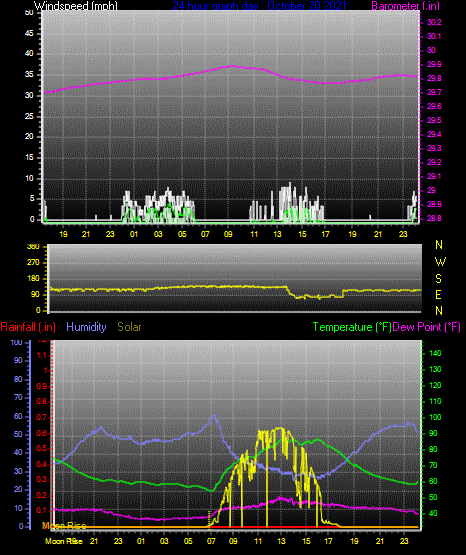Click the 360 value on wind direction axis
This screenshot has width=466, height=555.
click(33, 247)
